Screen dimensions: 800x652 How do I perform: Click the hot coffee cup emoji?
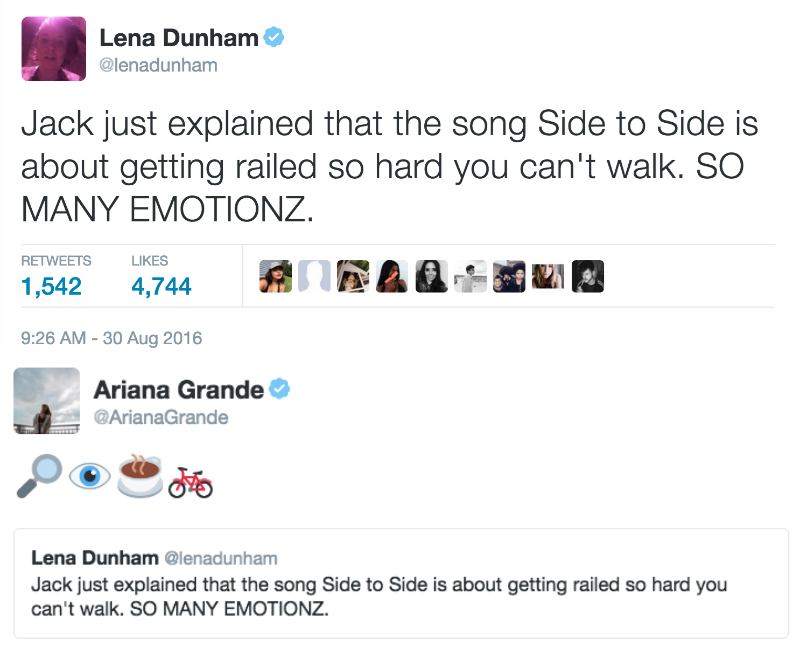140,475
